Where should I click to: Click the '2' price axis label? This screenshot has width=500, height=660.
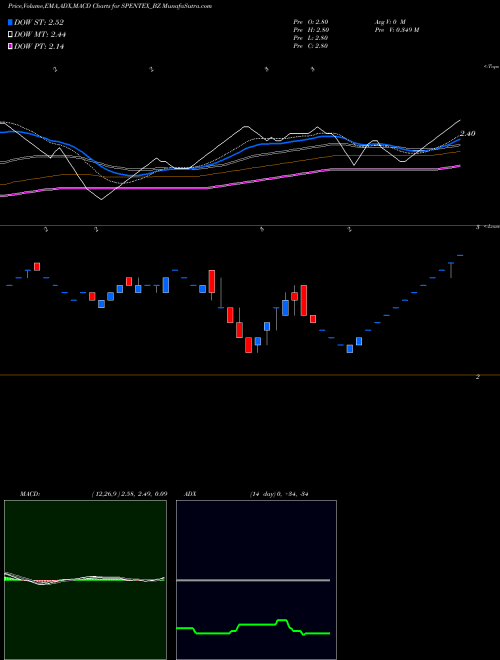(477, 377)
